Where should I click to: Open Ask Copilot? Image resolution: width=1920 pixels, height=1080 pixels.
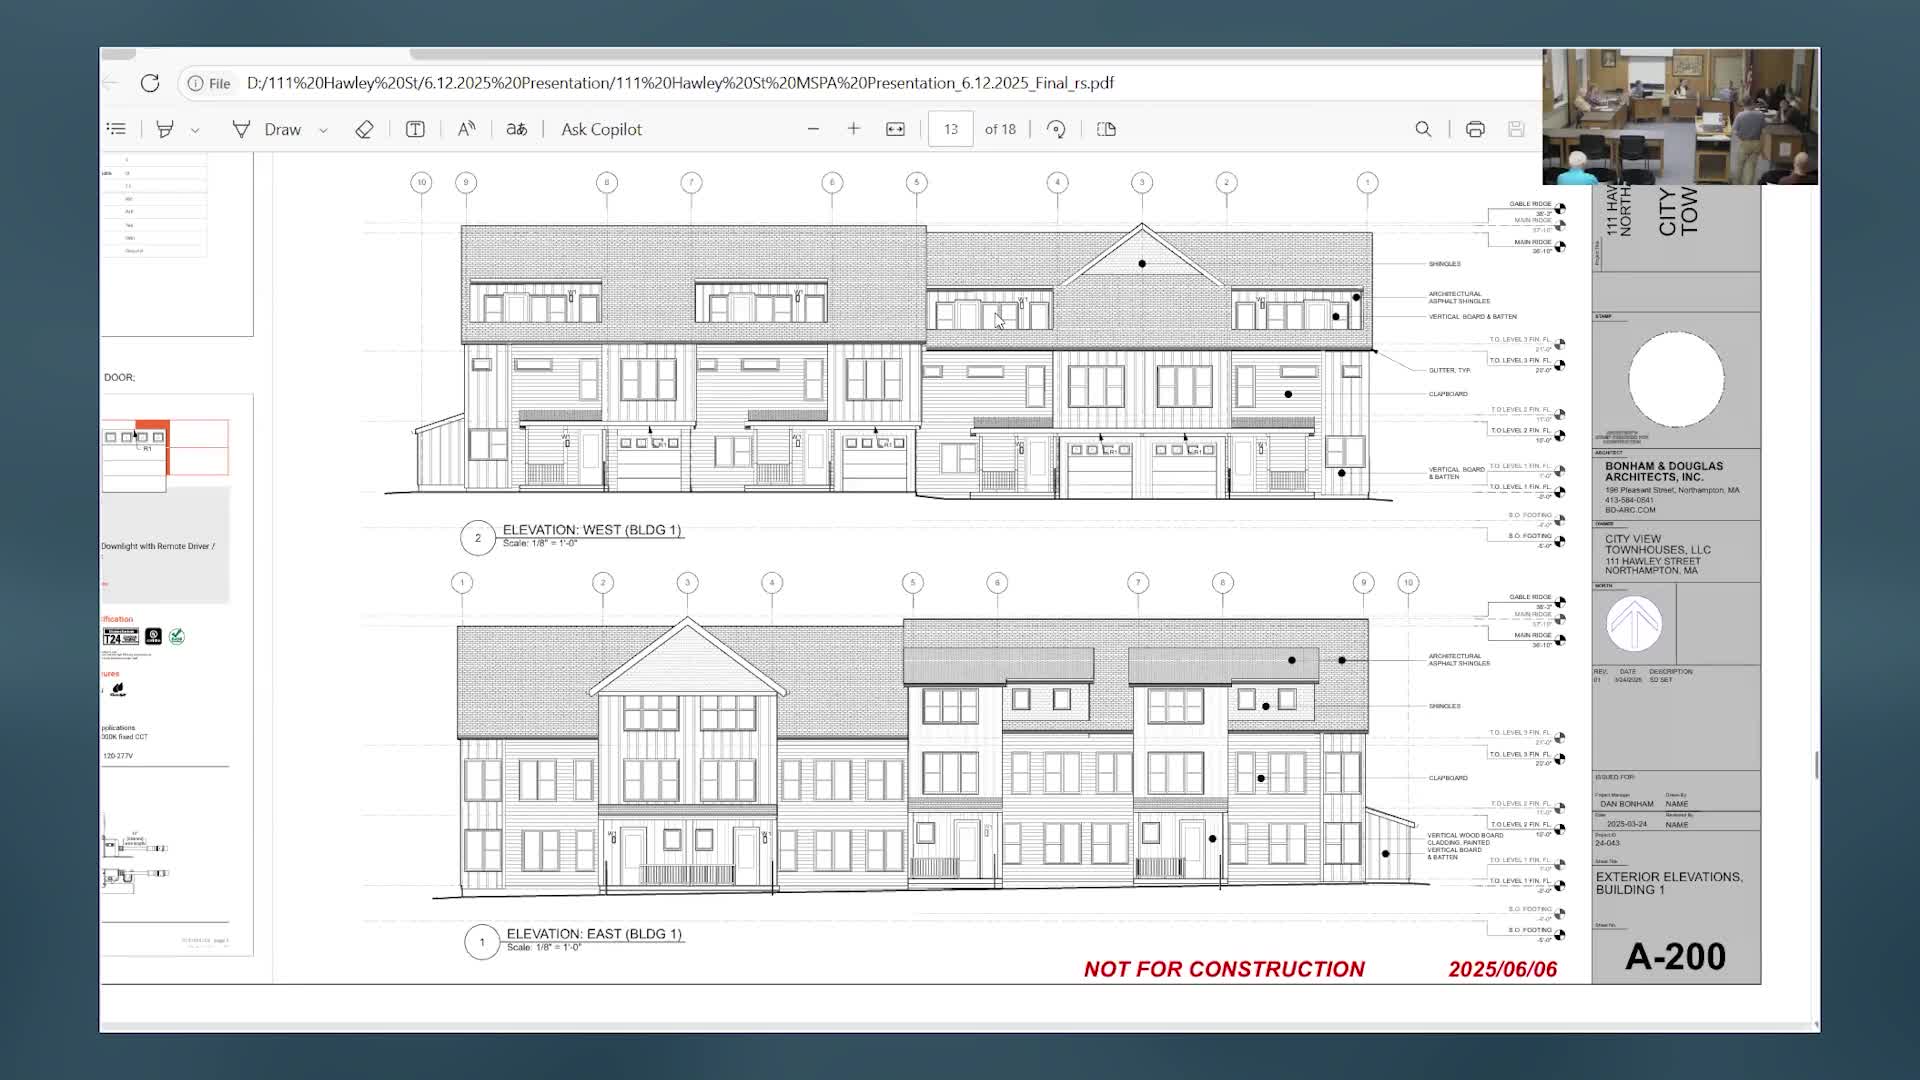click(x=601, y=129)
